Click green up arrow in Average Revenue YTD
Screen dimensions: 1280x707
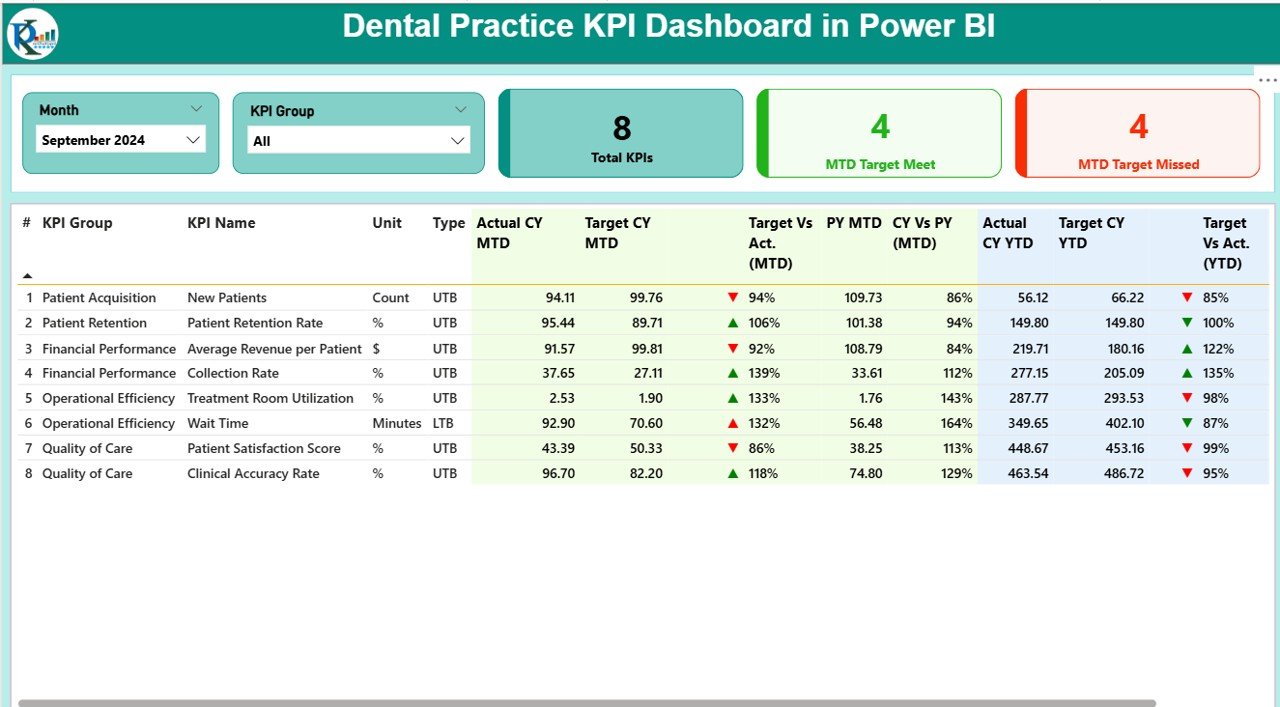(1187, 348)
